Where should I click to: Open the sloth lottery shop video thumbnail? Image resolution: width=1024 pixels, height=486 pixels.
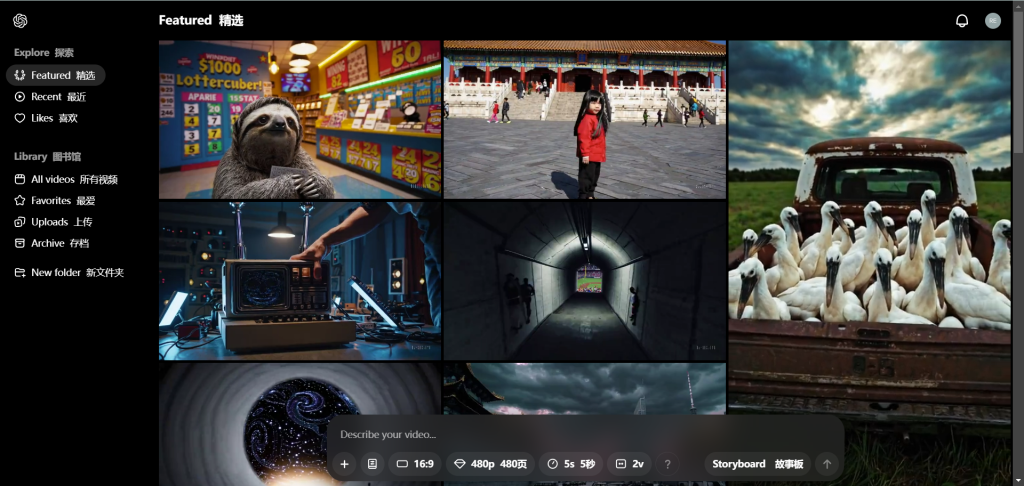[x=299, y=119]
